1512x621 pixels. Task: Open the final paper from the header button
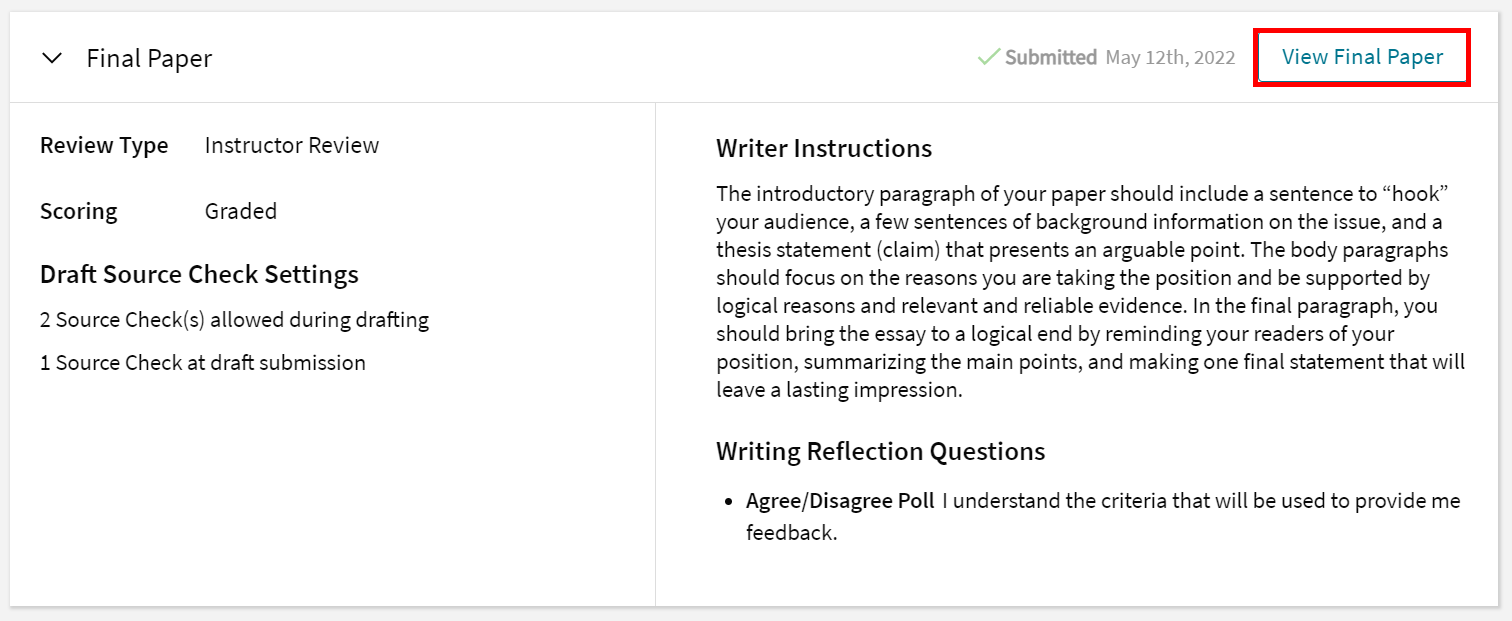click(1361, 57)
